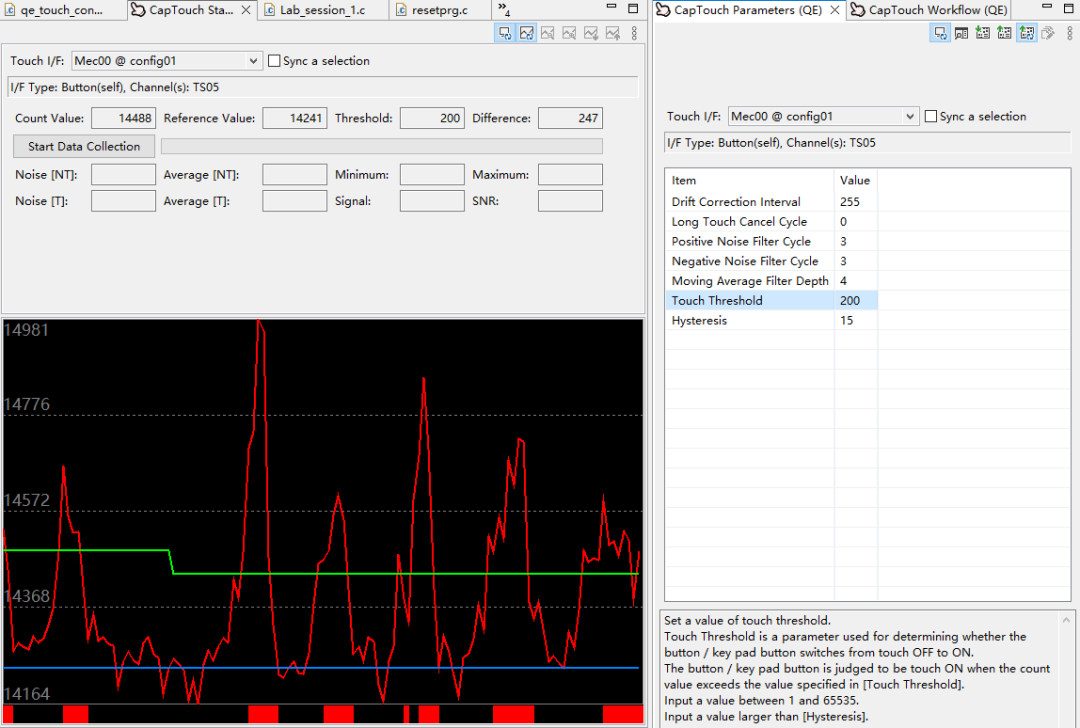Toggle auto-write parameters icon with refresh arrows

point(1026,33)
